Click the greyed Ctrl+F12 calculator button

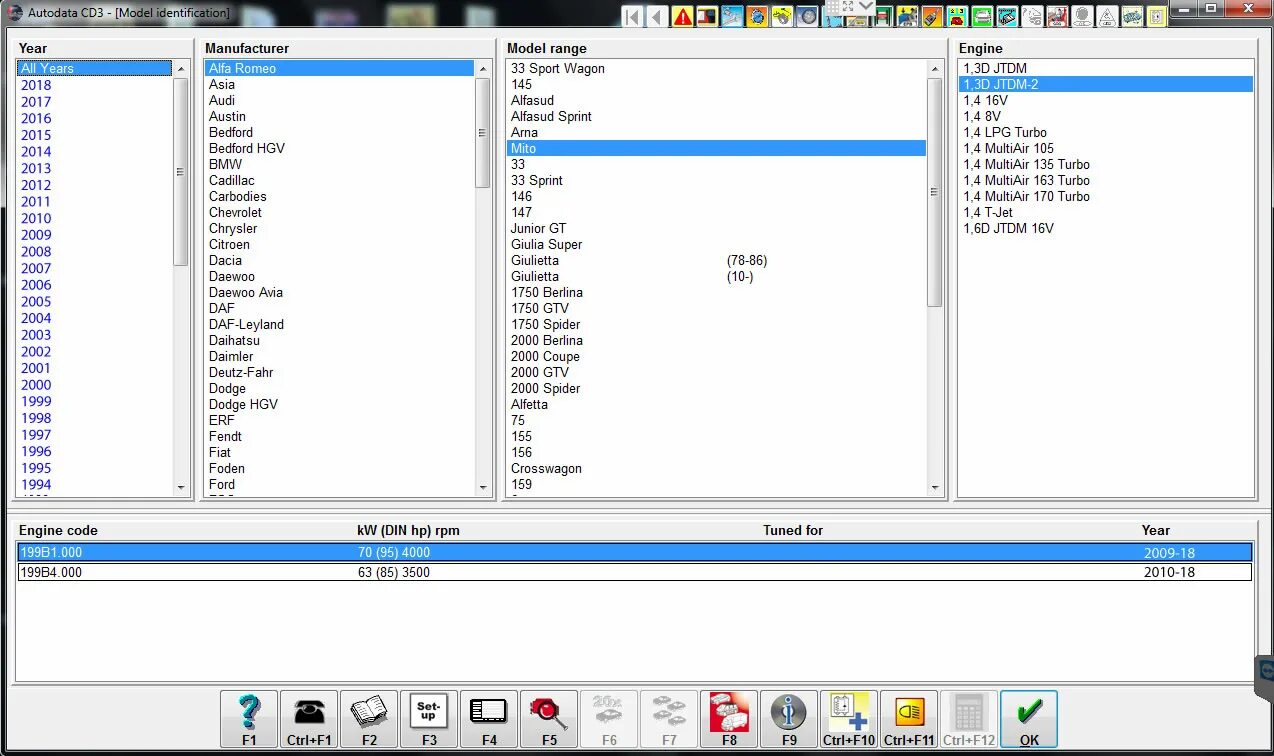(x=969, y=719)
